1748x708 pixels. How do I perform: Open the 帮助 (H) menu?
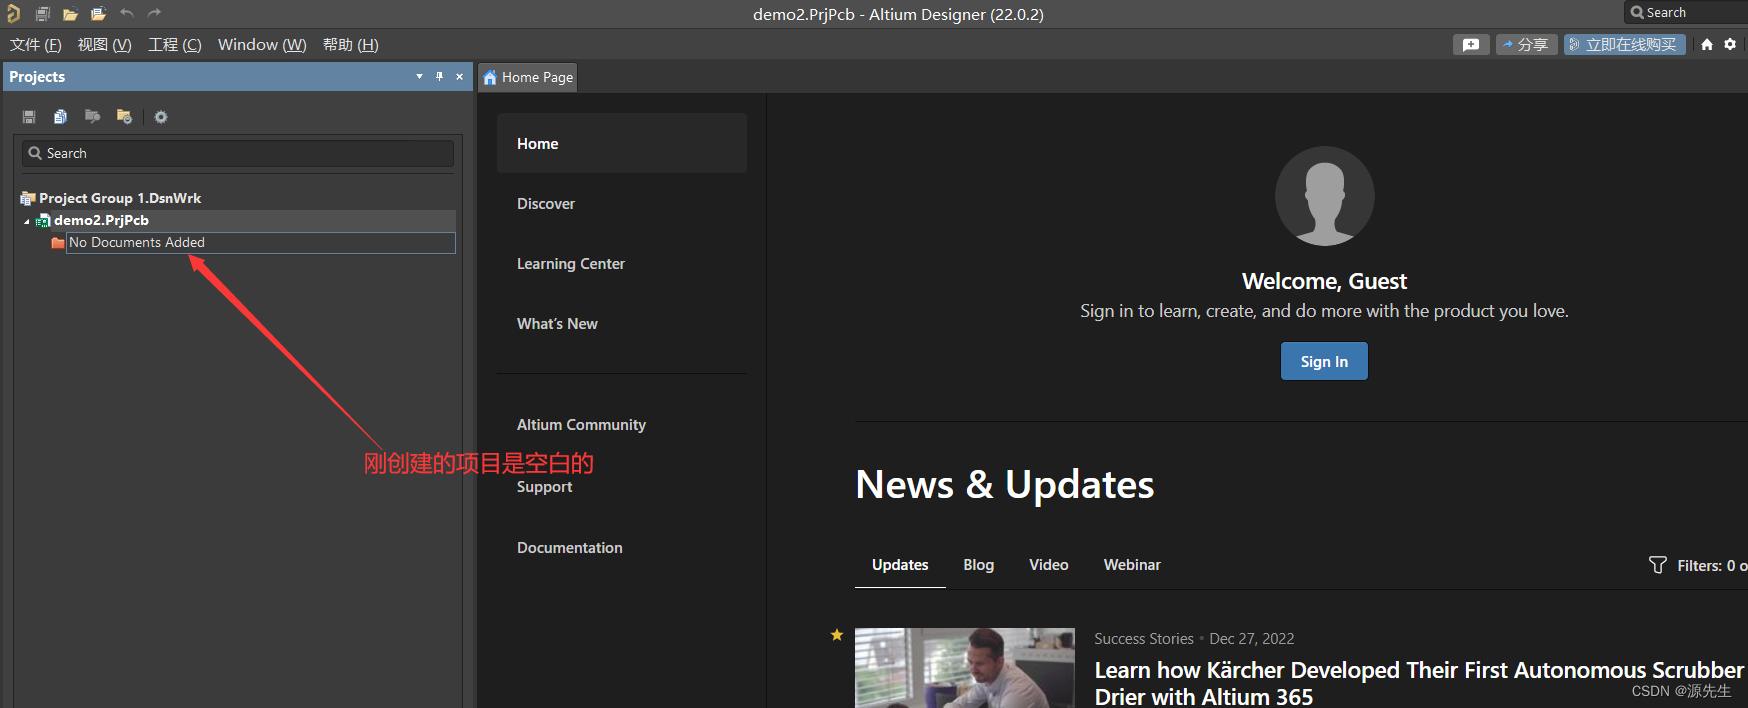click(351, 45)
